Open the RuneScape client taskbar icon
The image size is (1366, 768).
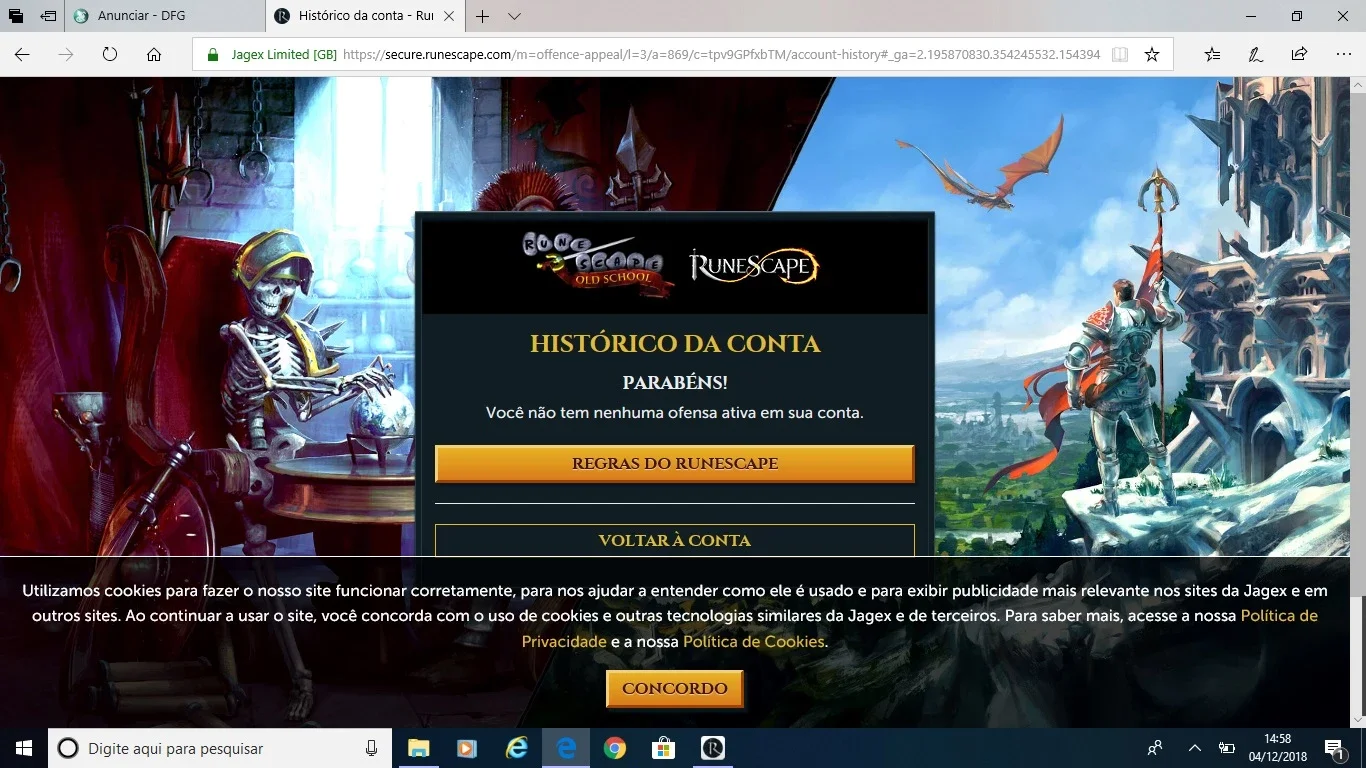(712, 748)
